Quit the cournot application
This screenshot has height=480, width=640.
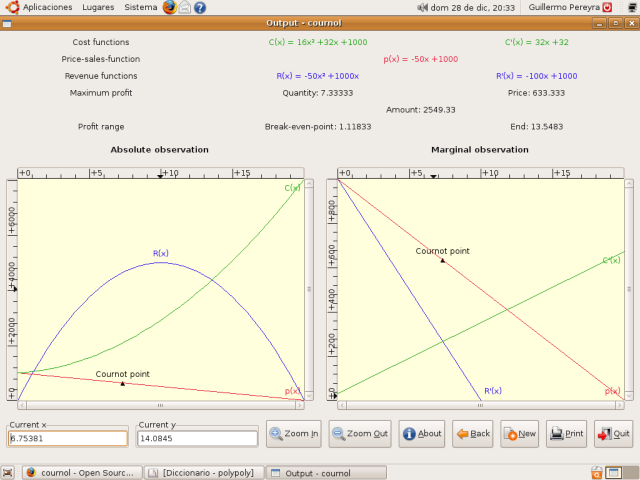pos(613,434)
